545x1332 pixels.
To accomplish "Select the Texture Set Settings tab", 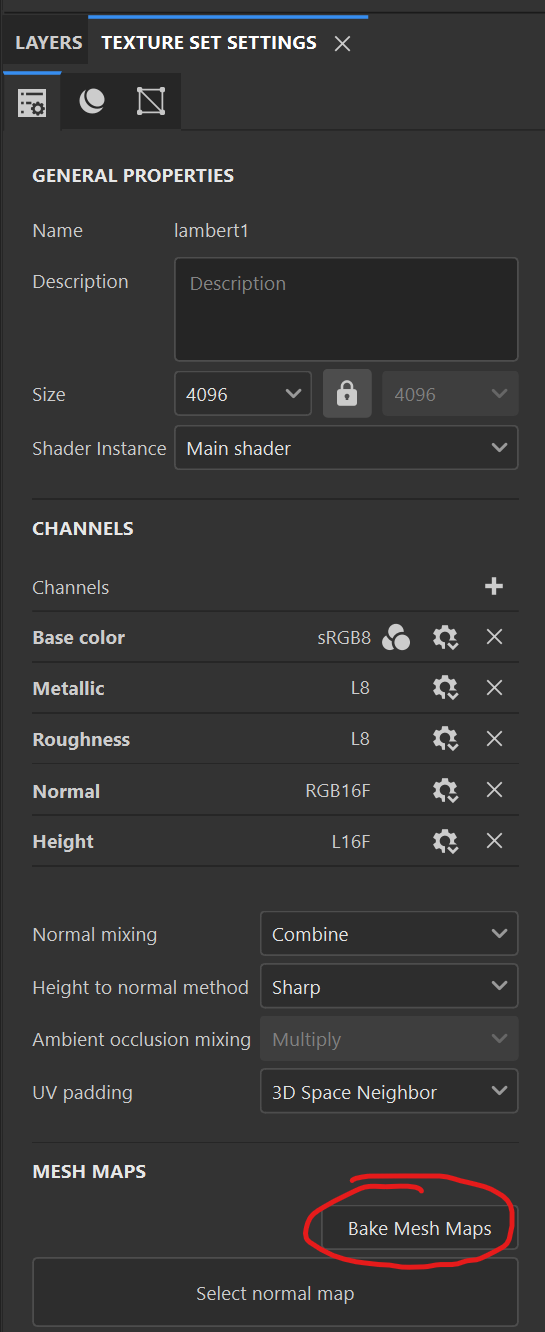I will point(209,43).
